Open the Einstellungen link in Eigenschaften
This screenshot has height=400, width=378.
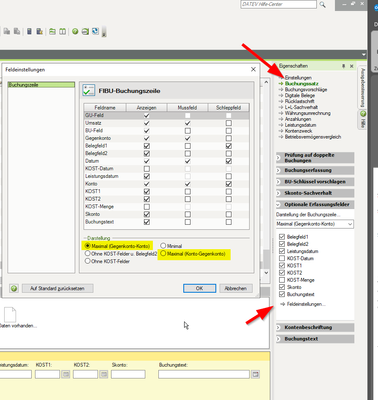click(x=298, y=78)
